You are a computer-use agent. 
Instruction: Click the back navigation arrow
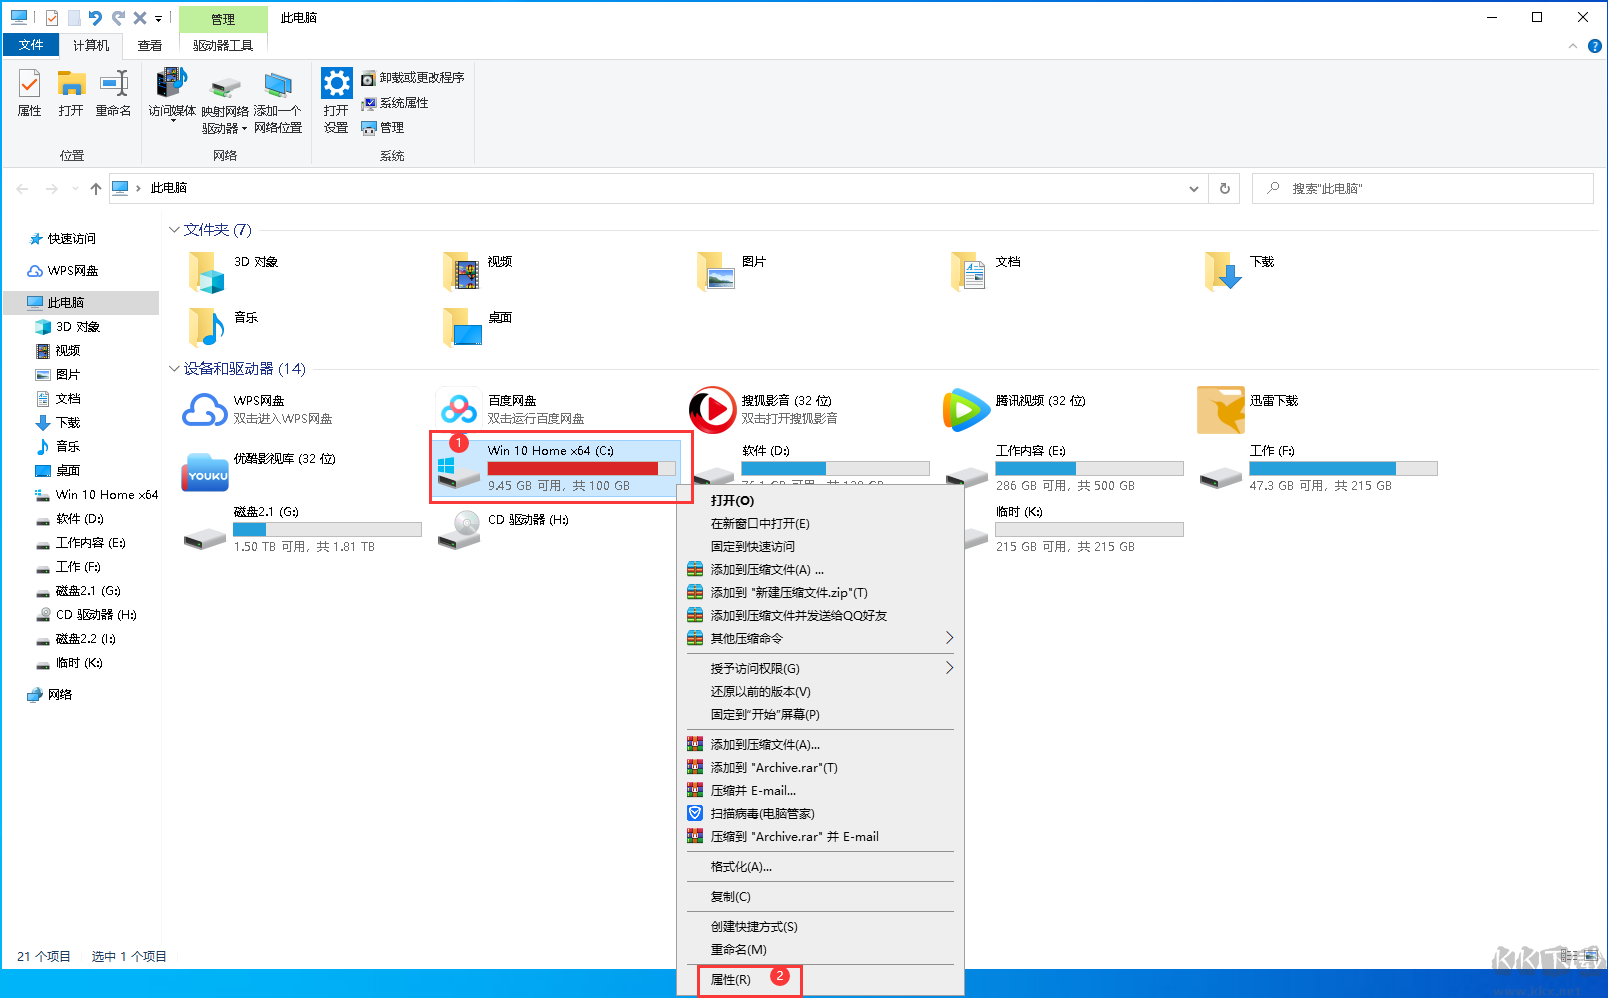tap(22, 188)
